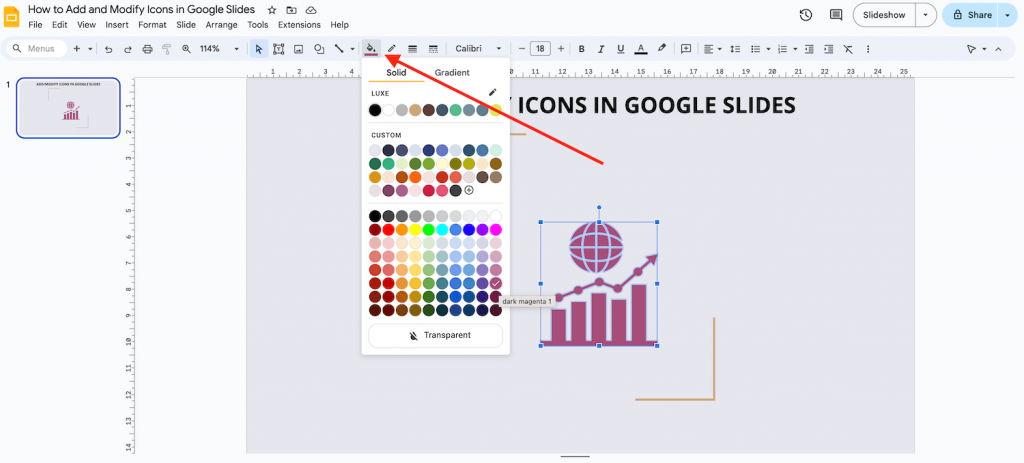Open the Format menu
The image size is (1024, 463).
(x=152, y=25)
